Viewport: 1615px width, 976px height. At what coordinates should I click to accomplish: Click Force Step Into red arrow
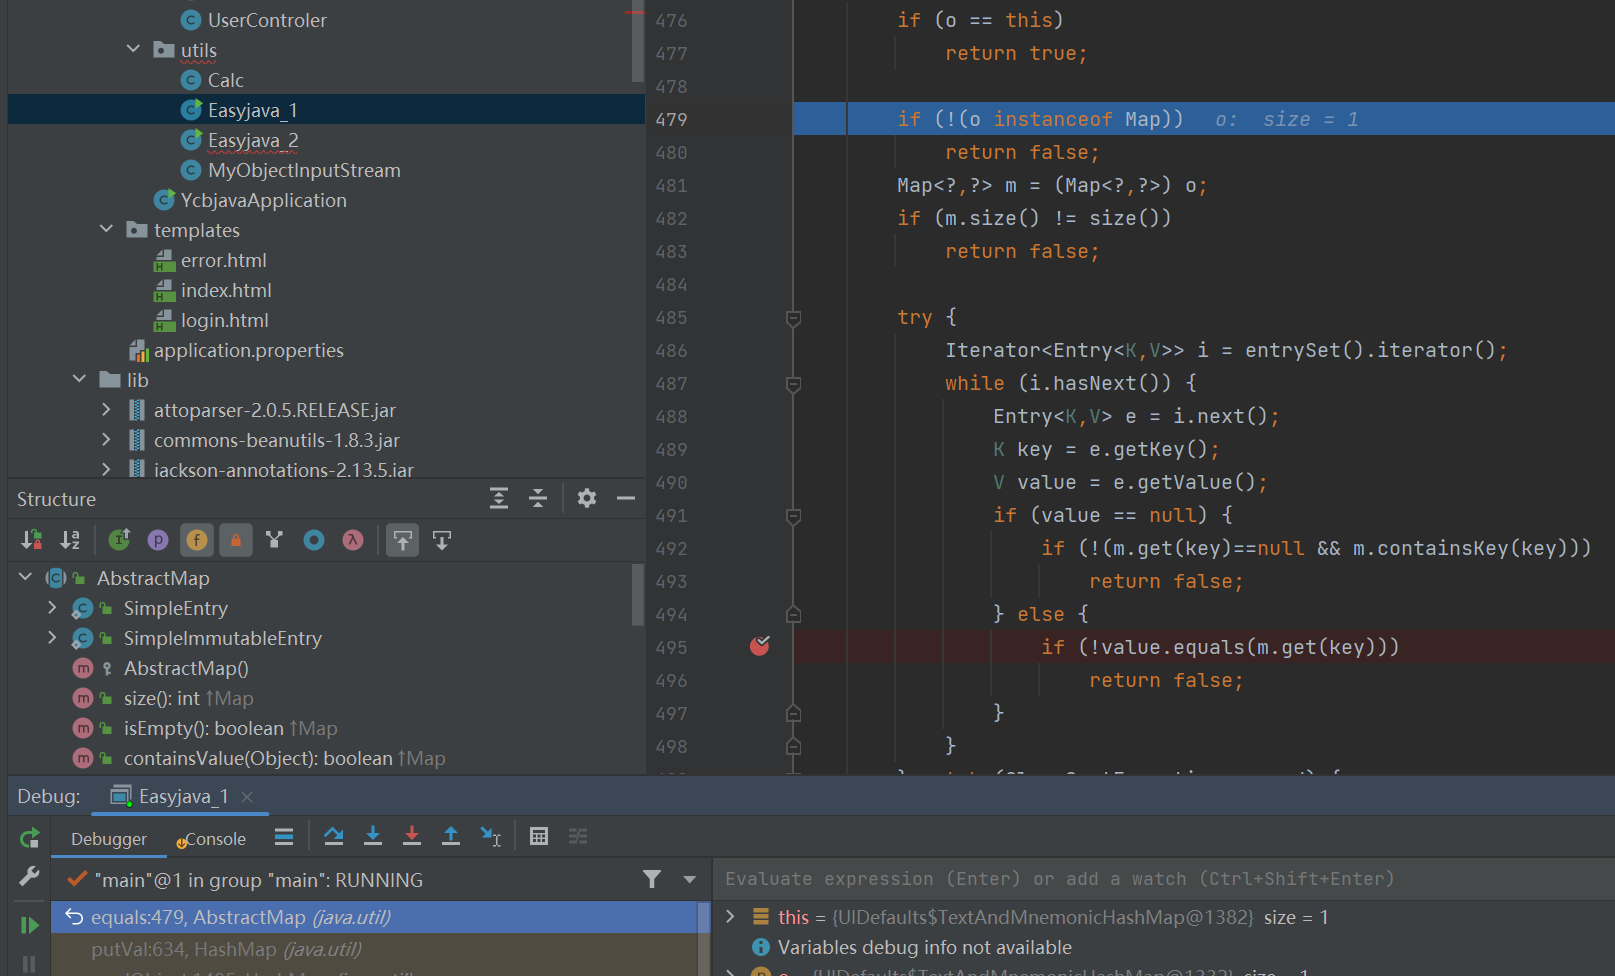[x=412, y=837]
